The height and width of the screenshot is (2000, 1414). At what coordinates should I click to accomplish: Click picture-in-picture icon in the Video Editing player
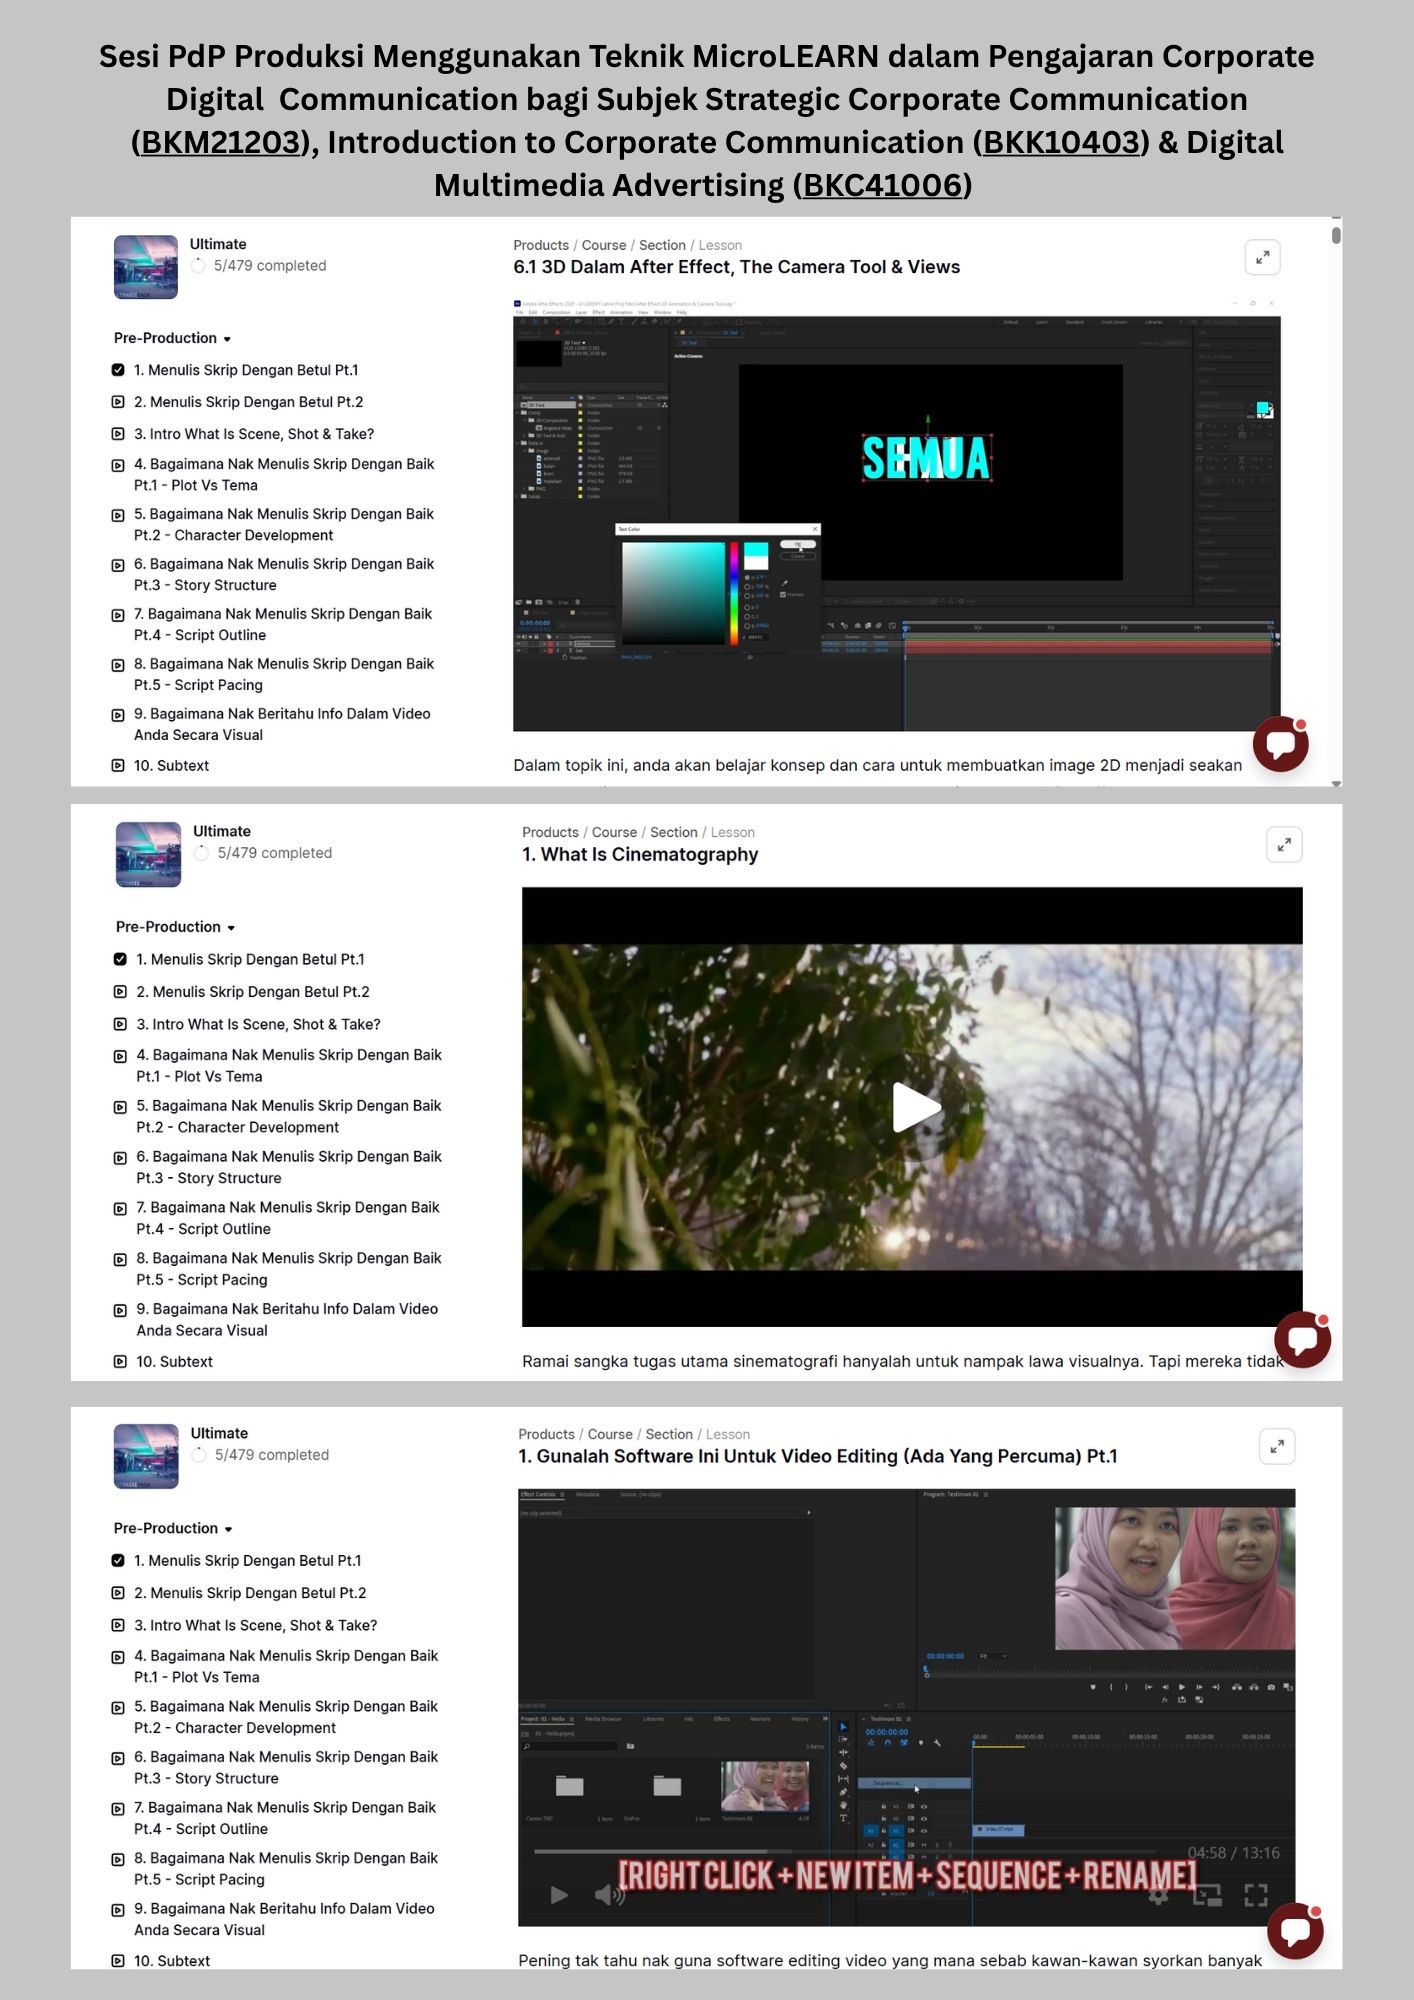[x=1207, y=1894]
